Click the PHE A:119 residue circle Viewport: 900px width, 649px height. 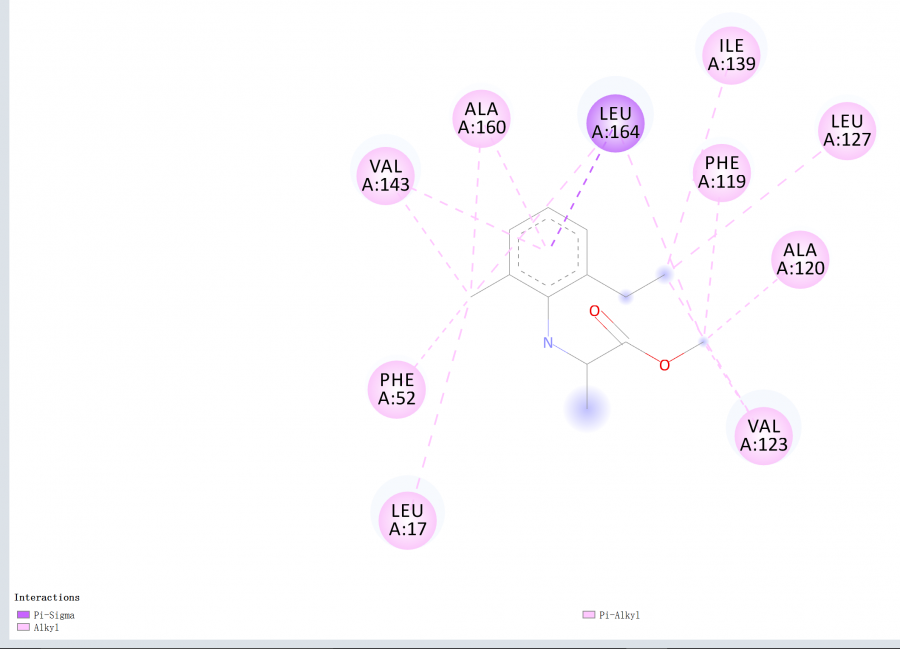[x=722, y=173]
